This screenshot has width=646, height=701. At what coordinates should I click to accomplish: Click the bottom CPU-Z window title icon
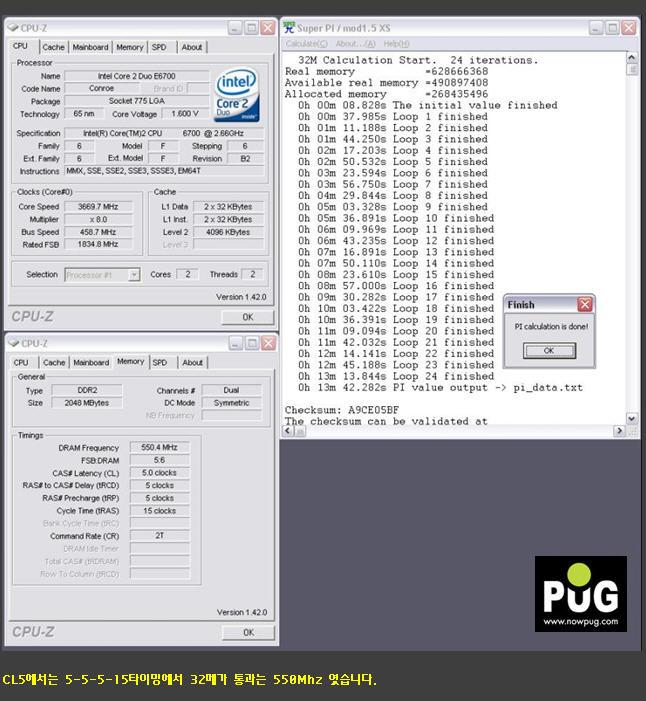pos(14,343)
